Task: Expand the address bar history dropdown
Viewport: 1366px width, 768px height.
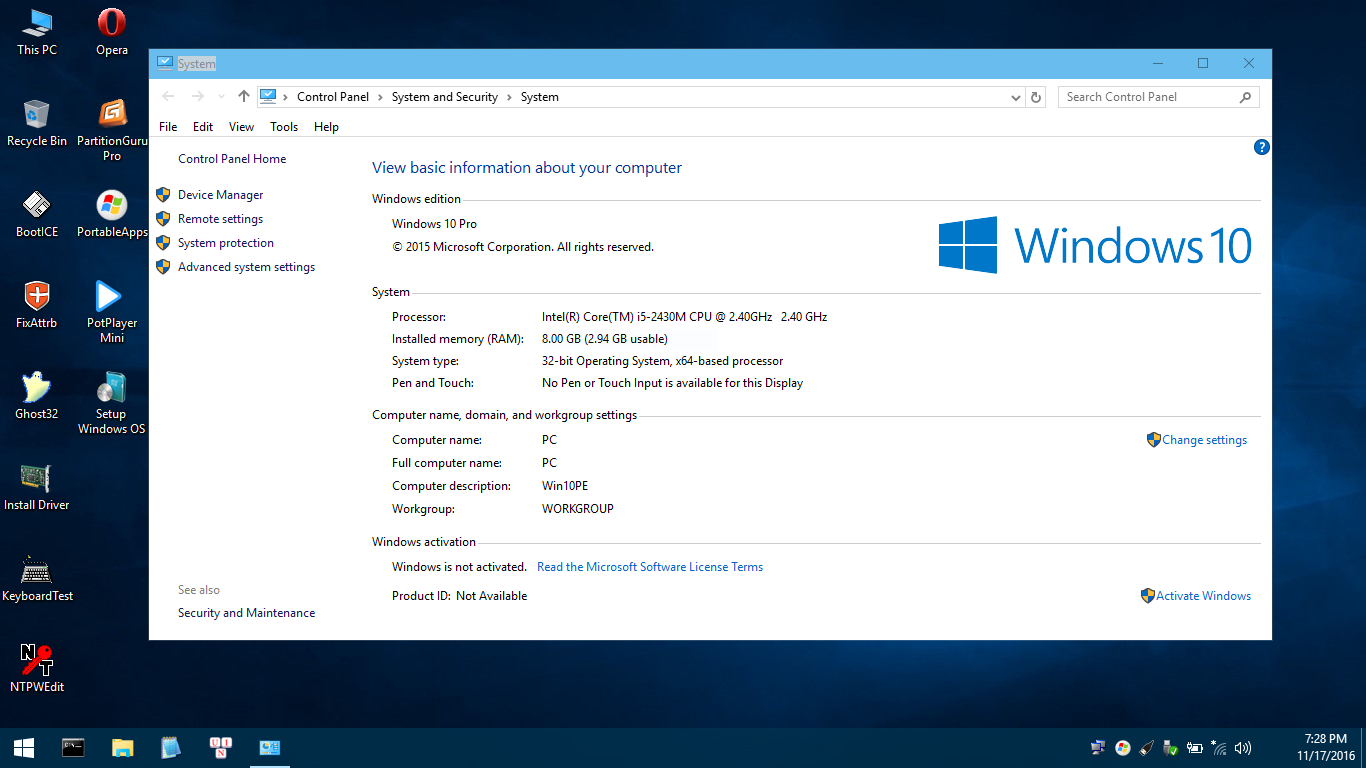Action: pos(1015,96)
